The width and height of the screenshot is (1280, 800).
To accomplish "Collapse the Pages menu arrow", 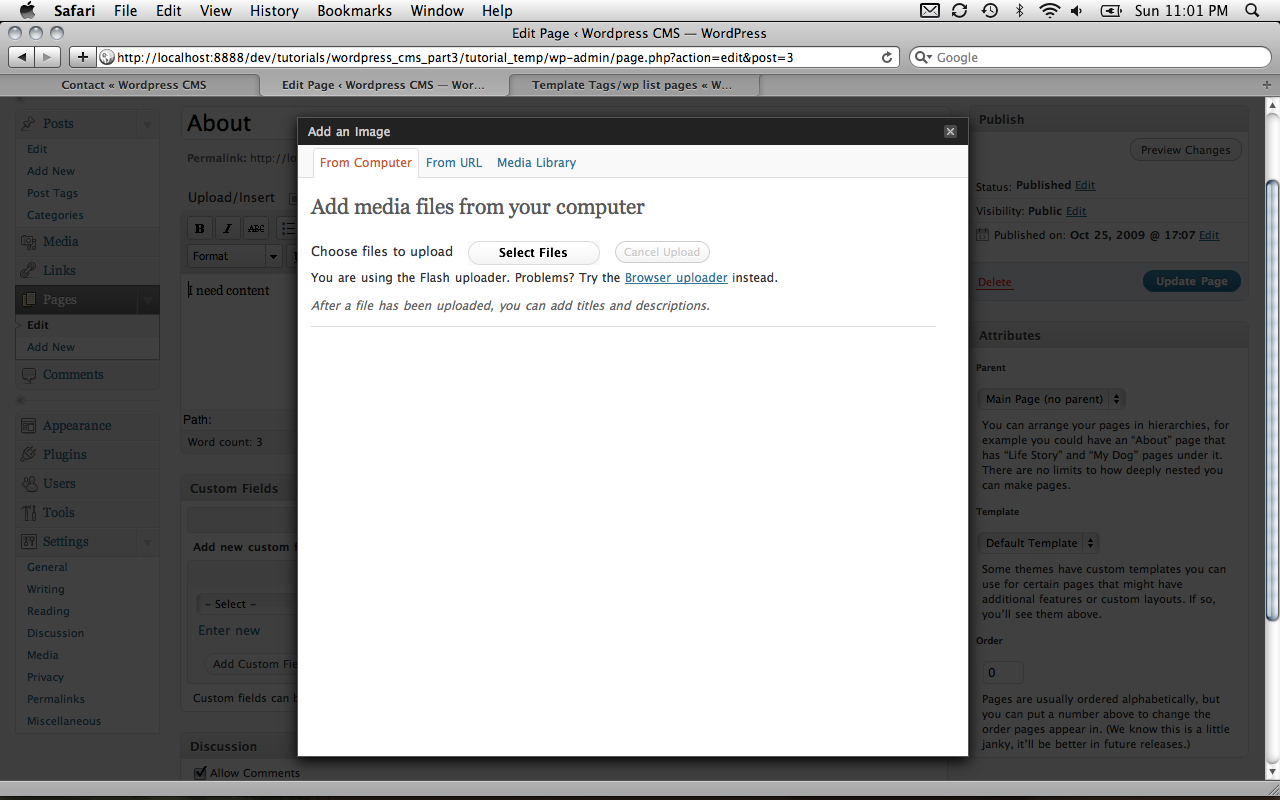I will [x=148, y=300].
